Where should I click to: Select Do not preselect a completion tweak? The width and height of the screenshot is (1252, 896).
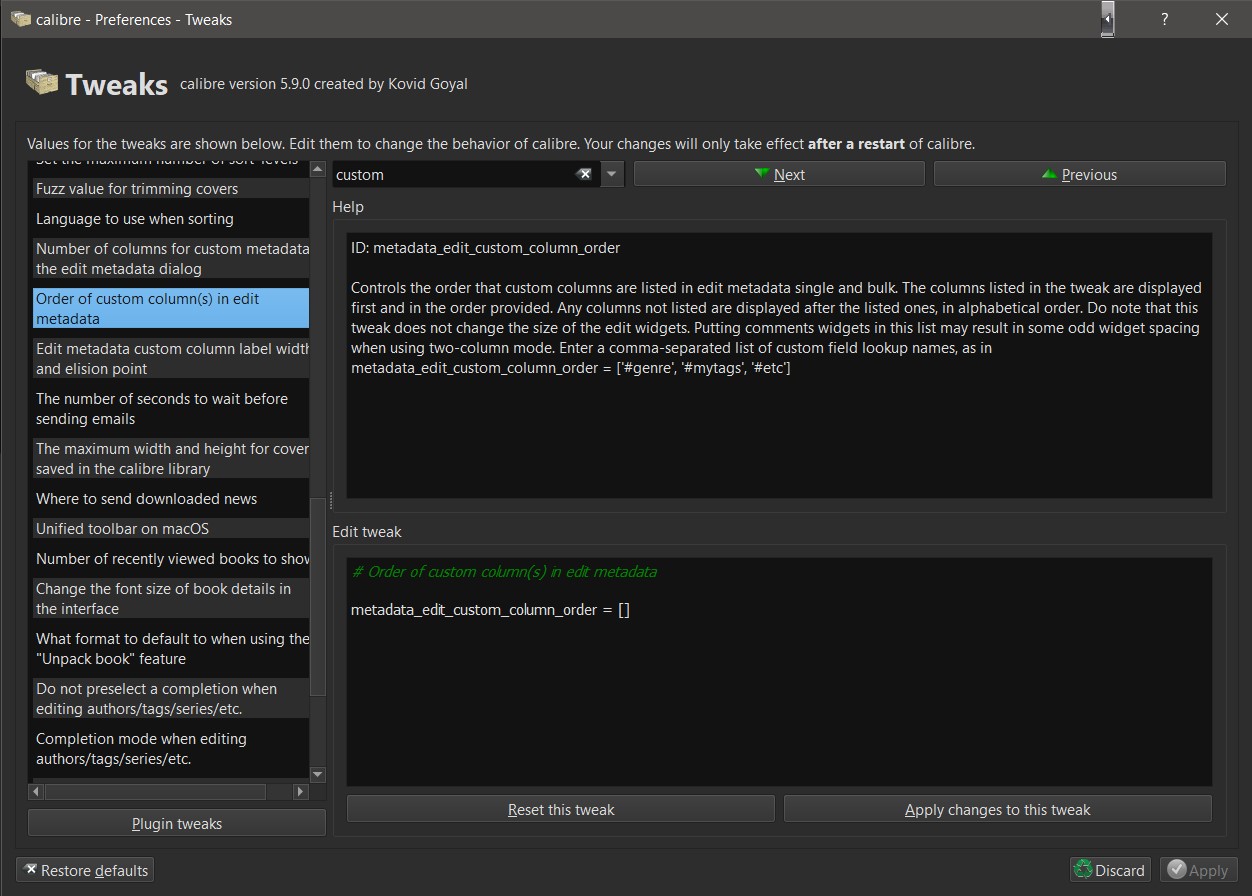click(x=170, y=699)
